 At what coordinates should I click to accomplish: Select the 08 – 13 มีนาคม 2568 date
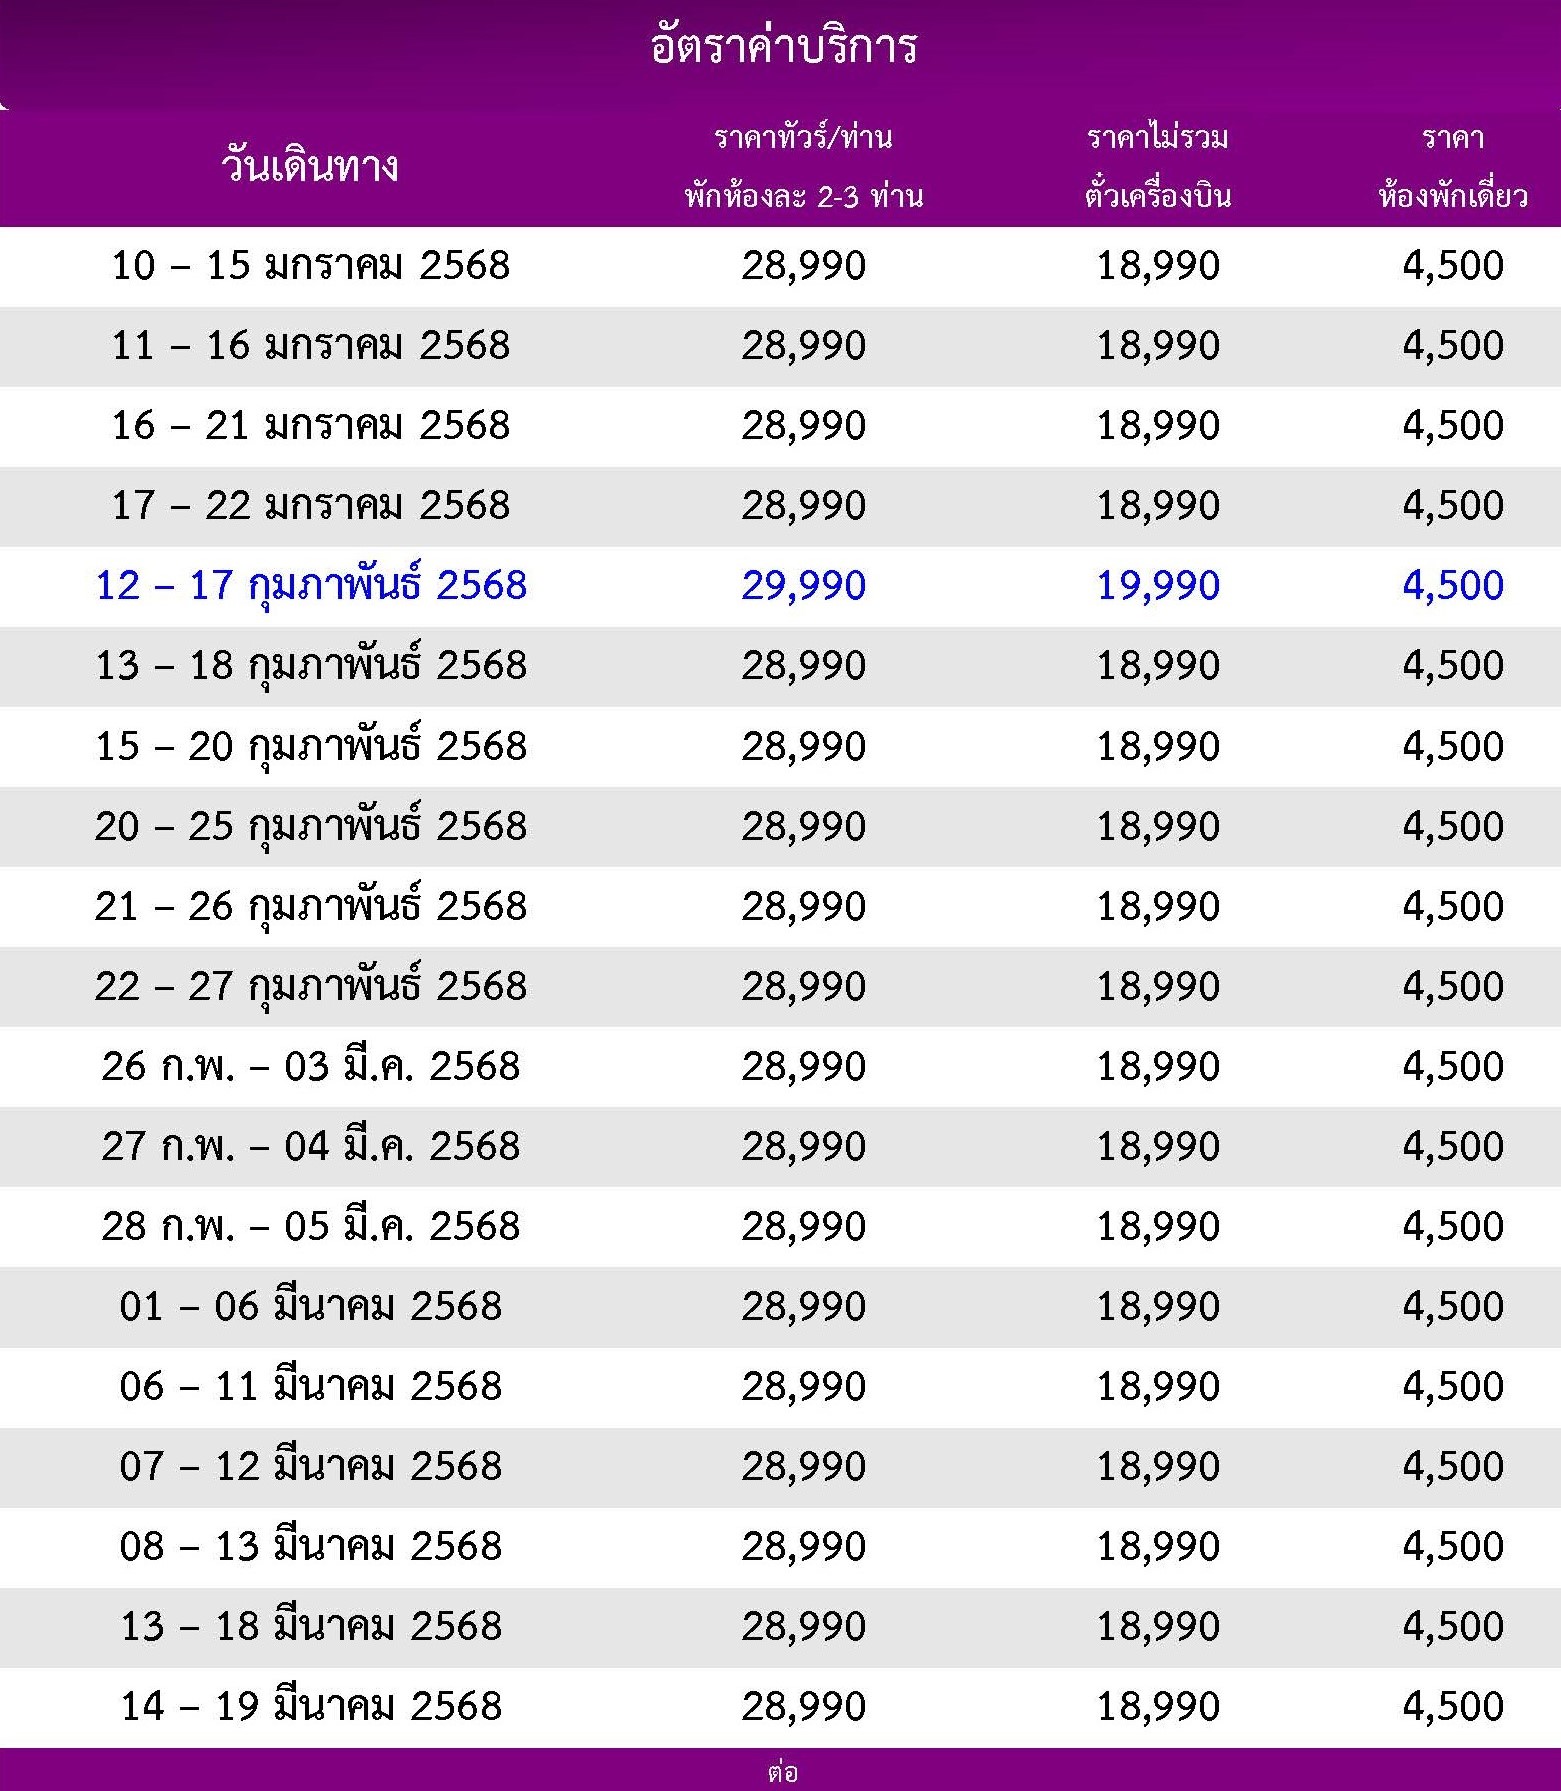pos(311,1546)
